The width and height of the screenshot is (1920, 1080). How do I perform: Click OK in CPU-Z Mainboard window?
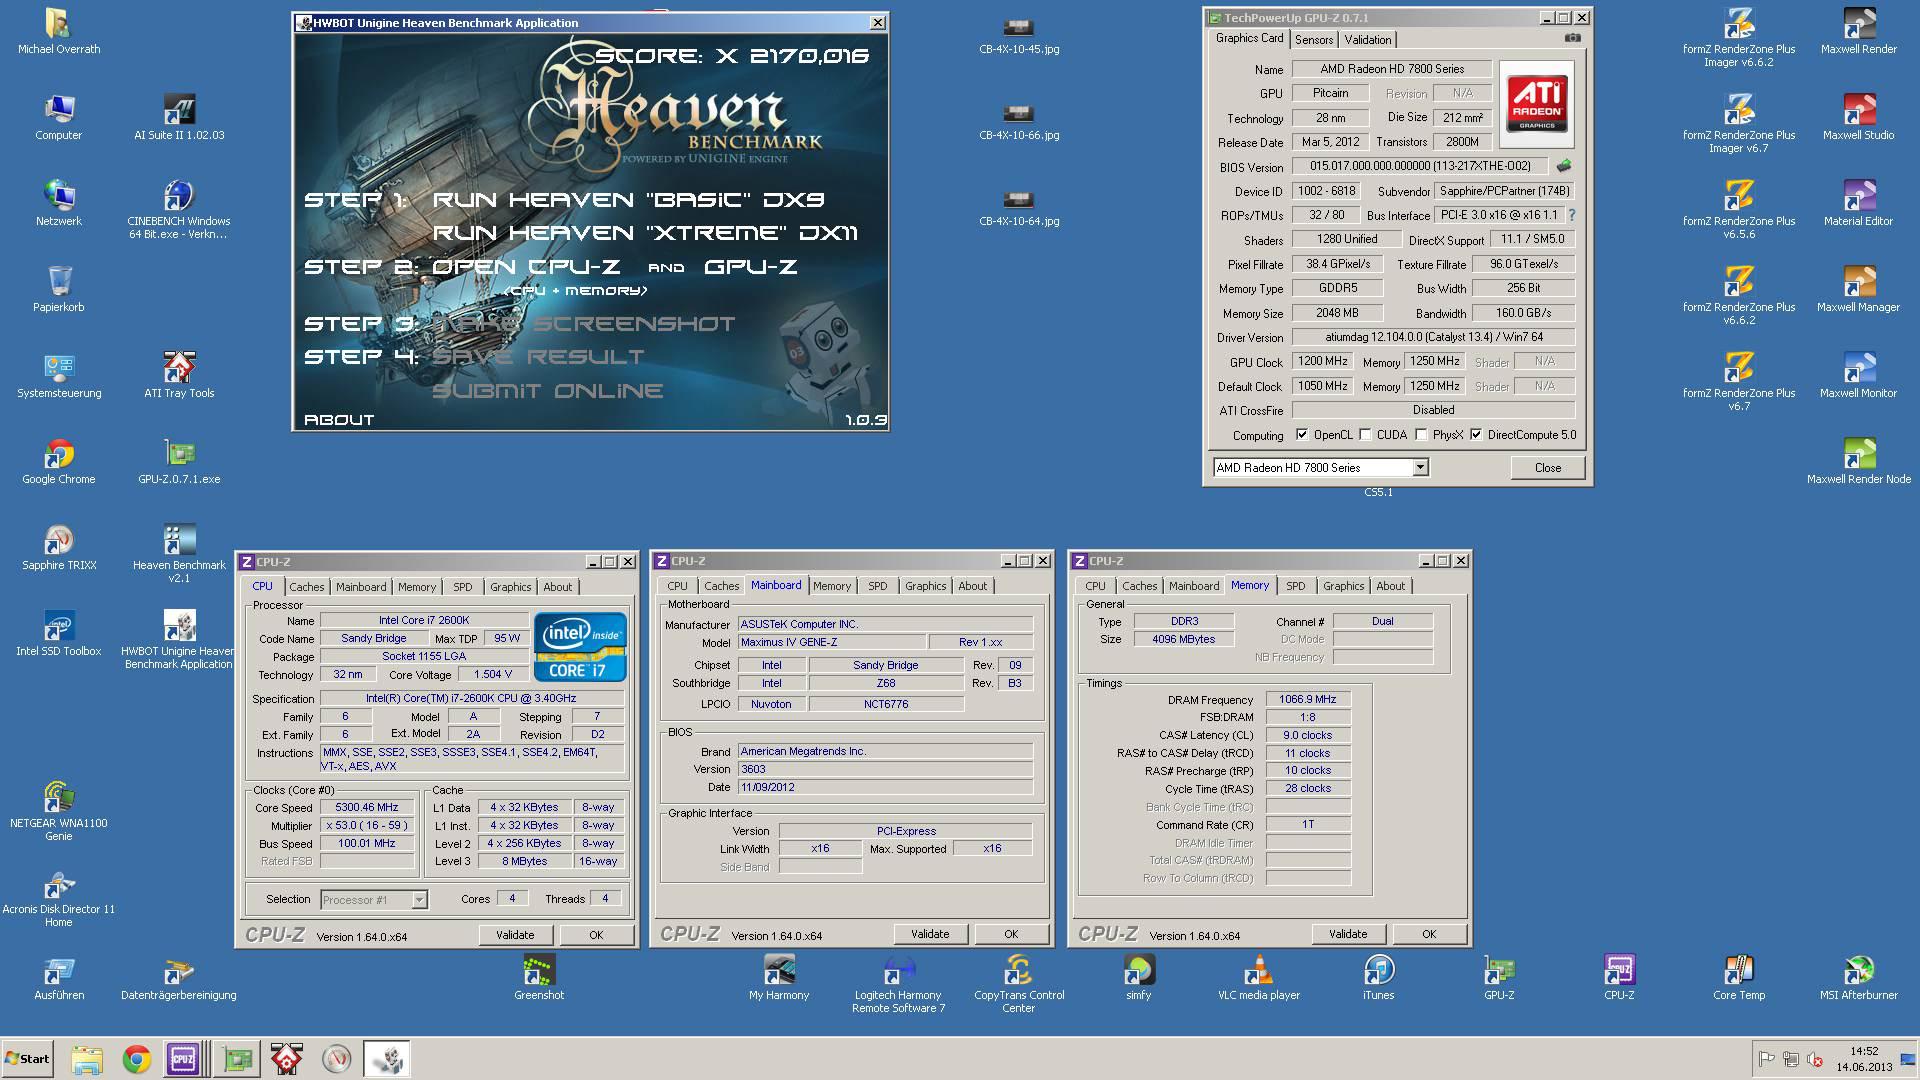(1010, 934)
